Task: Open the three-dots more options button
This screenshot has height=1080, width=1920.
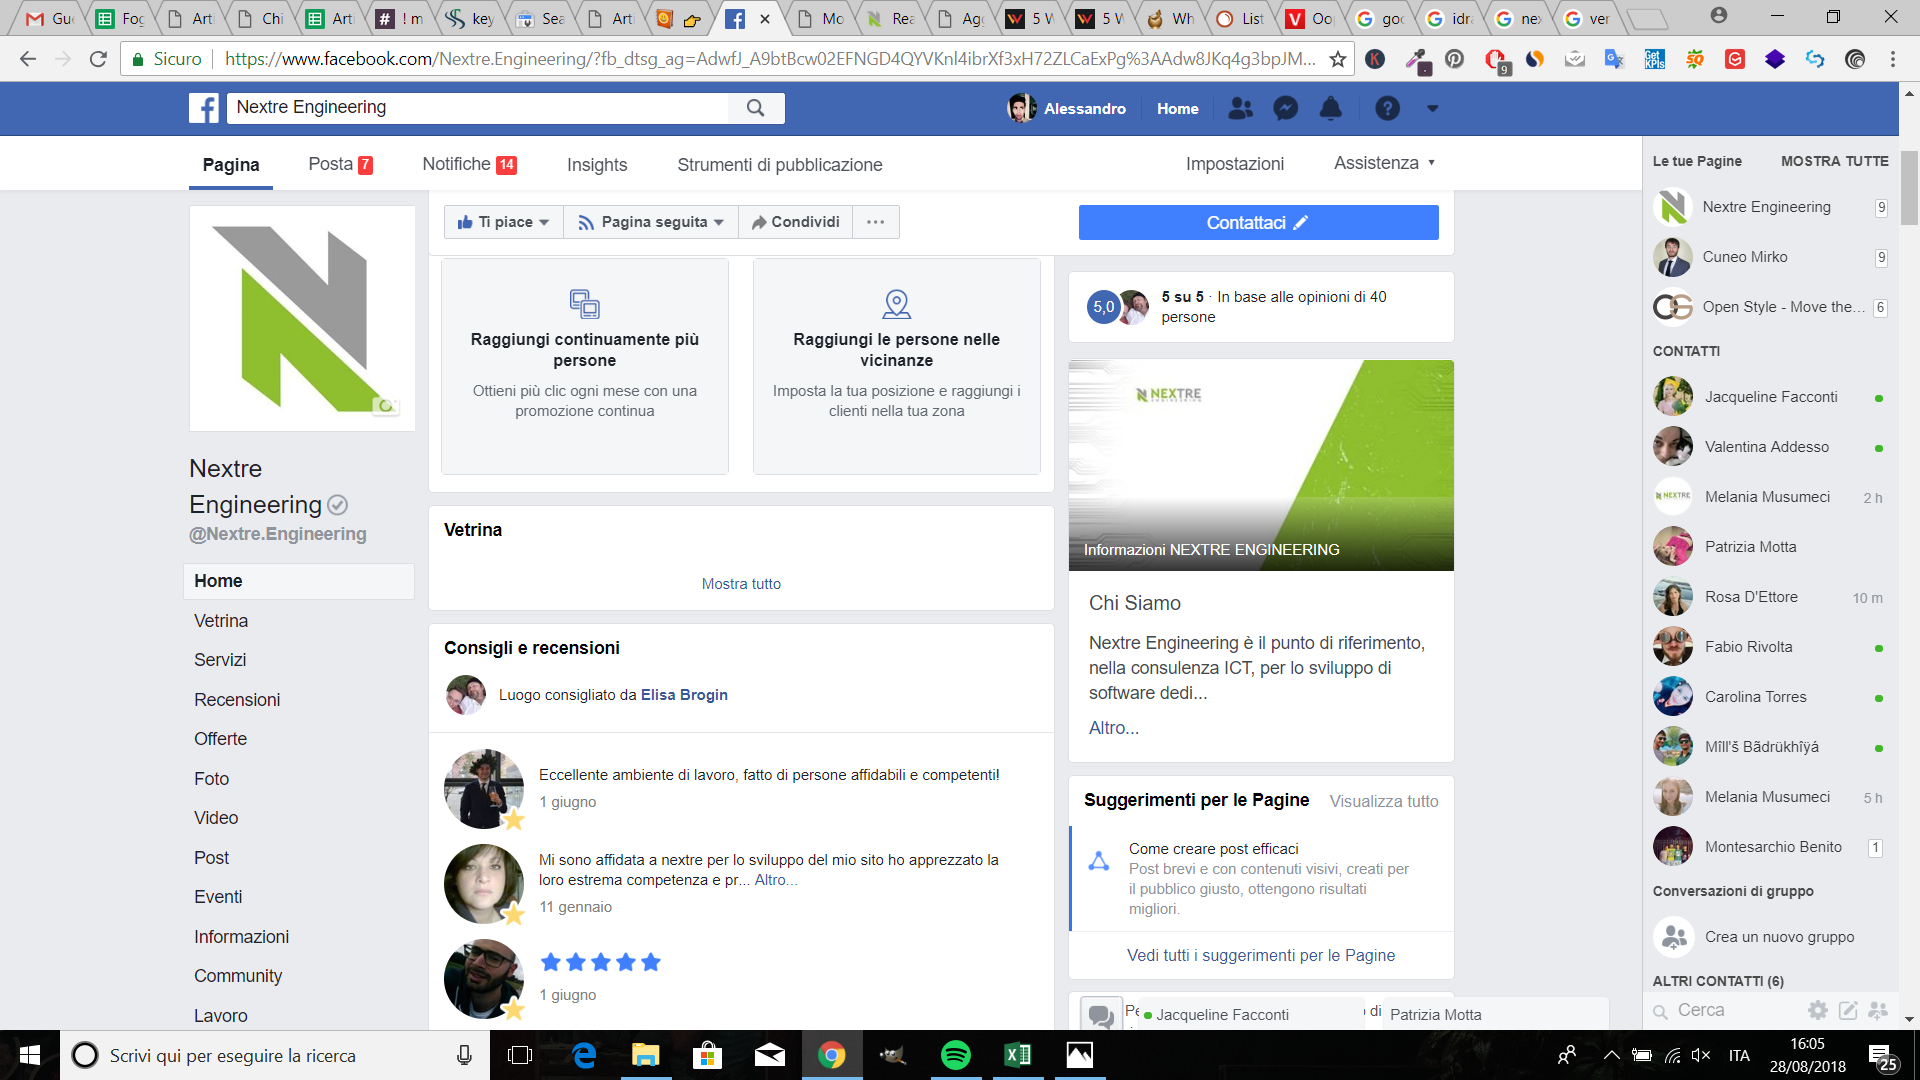Action: click(876, 222)
